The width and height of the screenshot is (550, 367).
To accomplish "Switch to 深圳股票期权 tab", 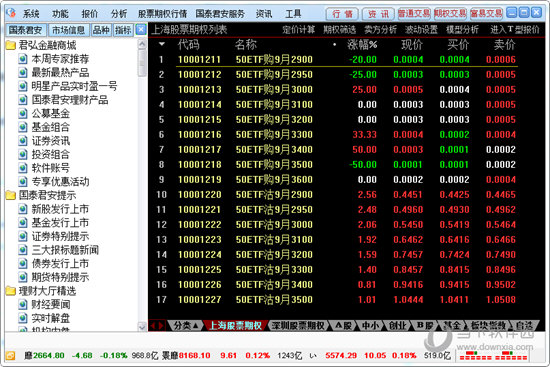I will pyautogui.click(x=298, y=326).
